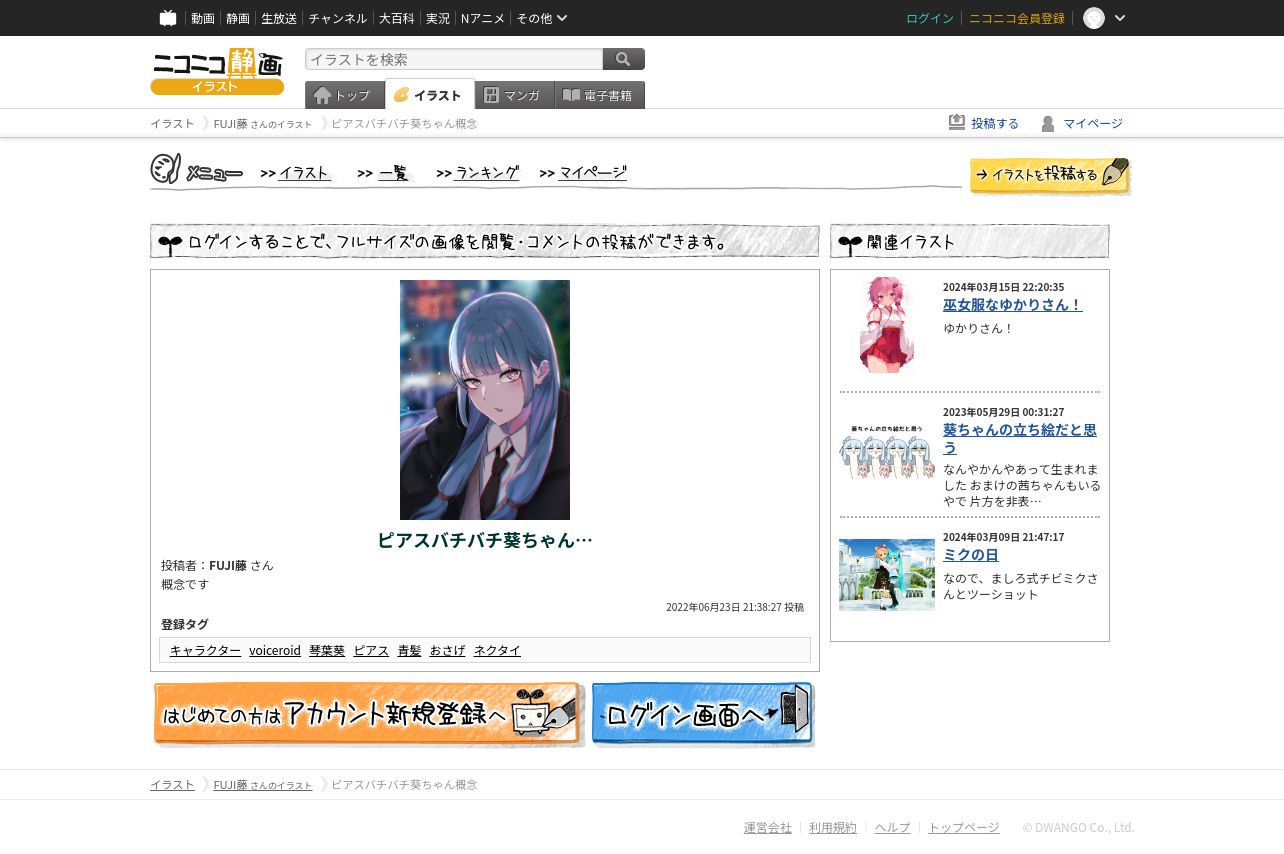The image size is (1284, 854).
Task: Click FUJI藤 さんのイラスト in top breadcrumb
Action: [263, 123]
